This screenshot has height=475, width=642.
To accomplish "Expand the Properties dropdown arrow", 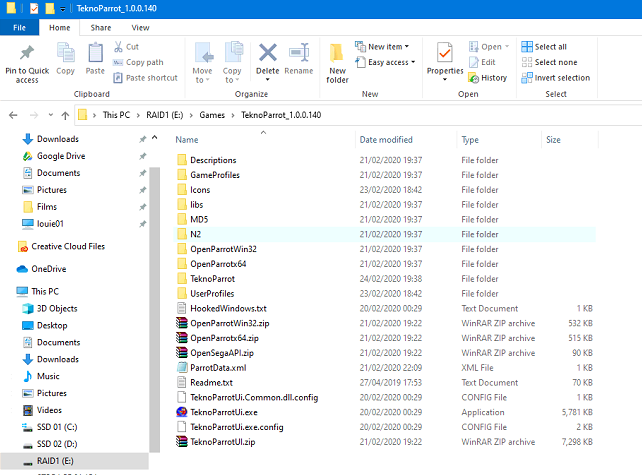I will (445, 79).
